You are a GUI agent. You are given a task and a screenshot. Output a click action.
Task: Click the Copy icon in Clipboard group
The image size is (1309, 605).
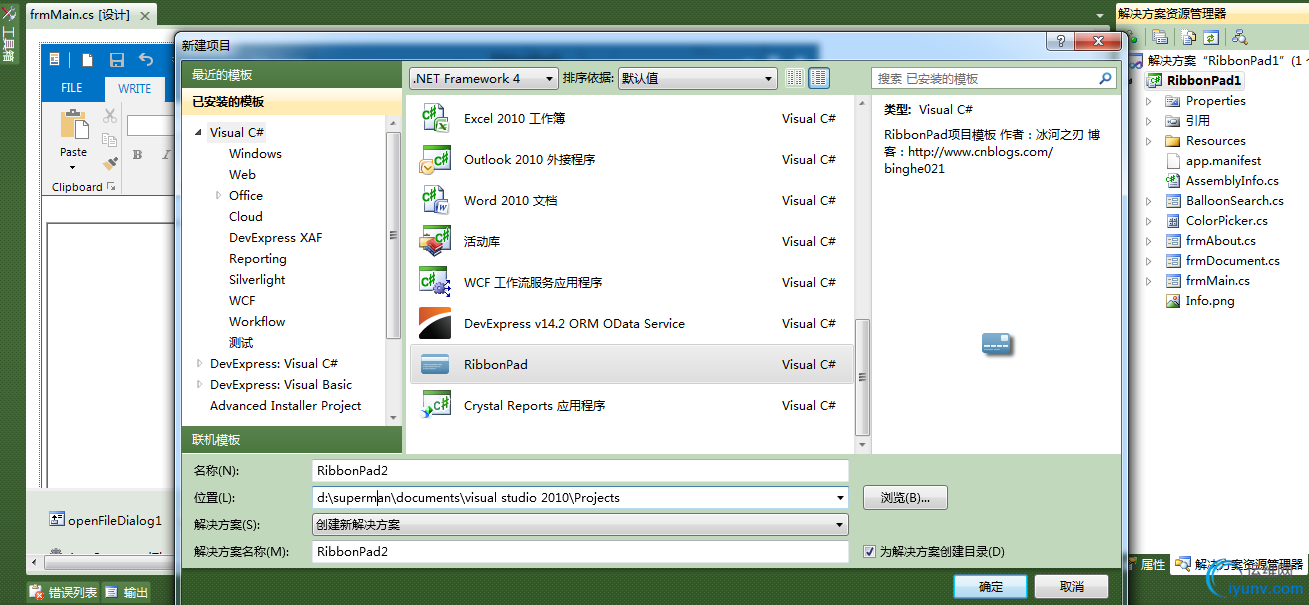(x=110, y=139)
